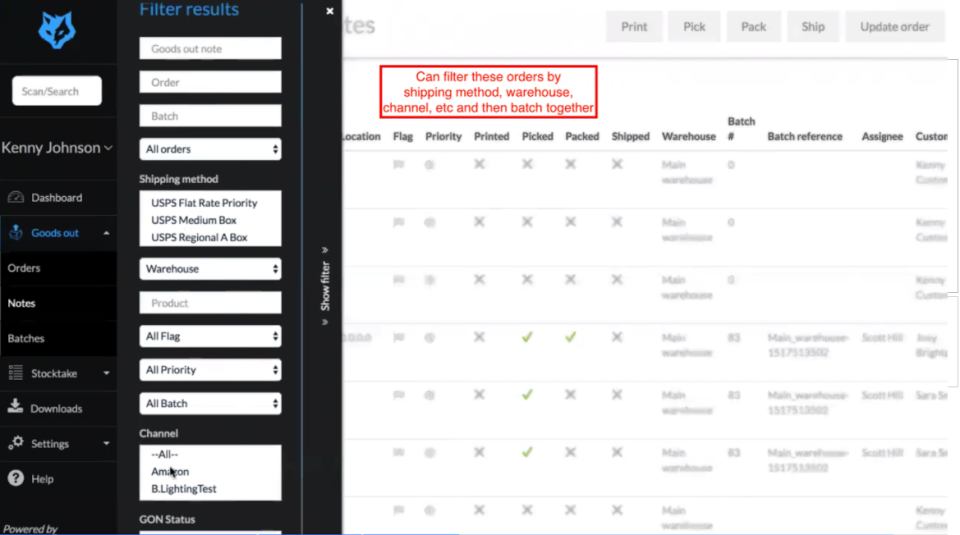Collapse the Goods out menu section
This screenshot has height=535, width=960.
coord(106,233)
